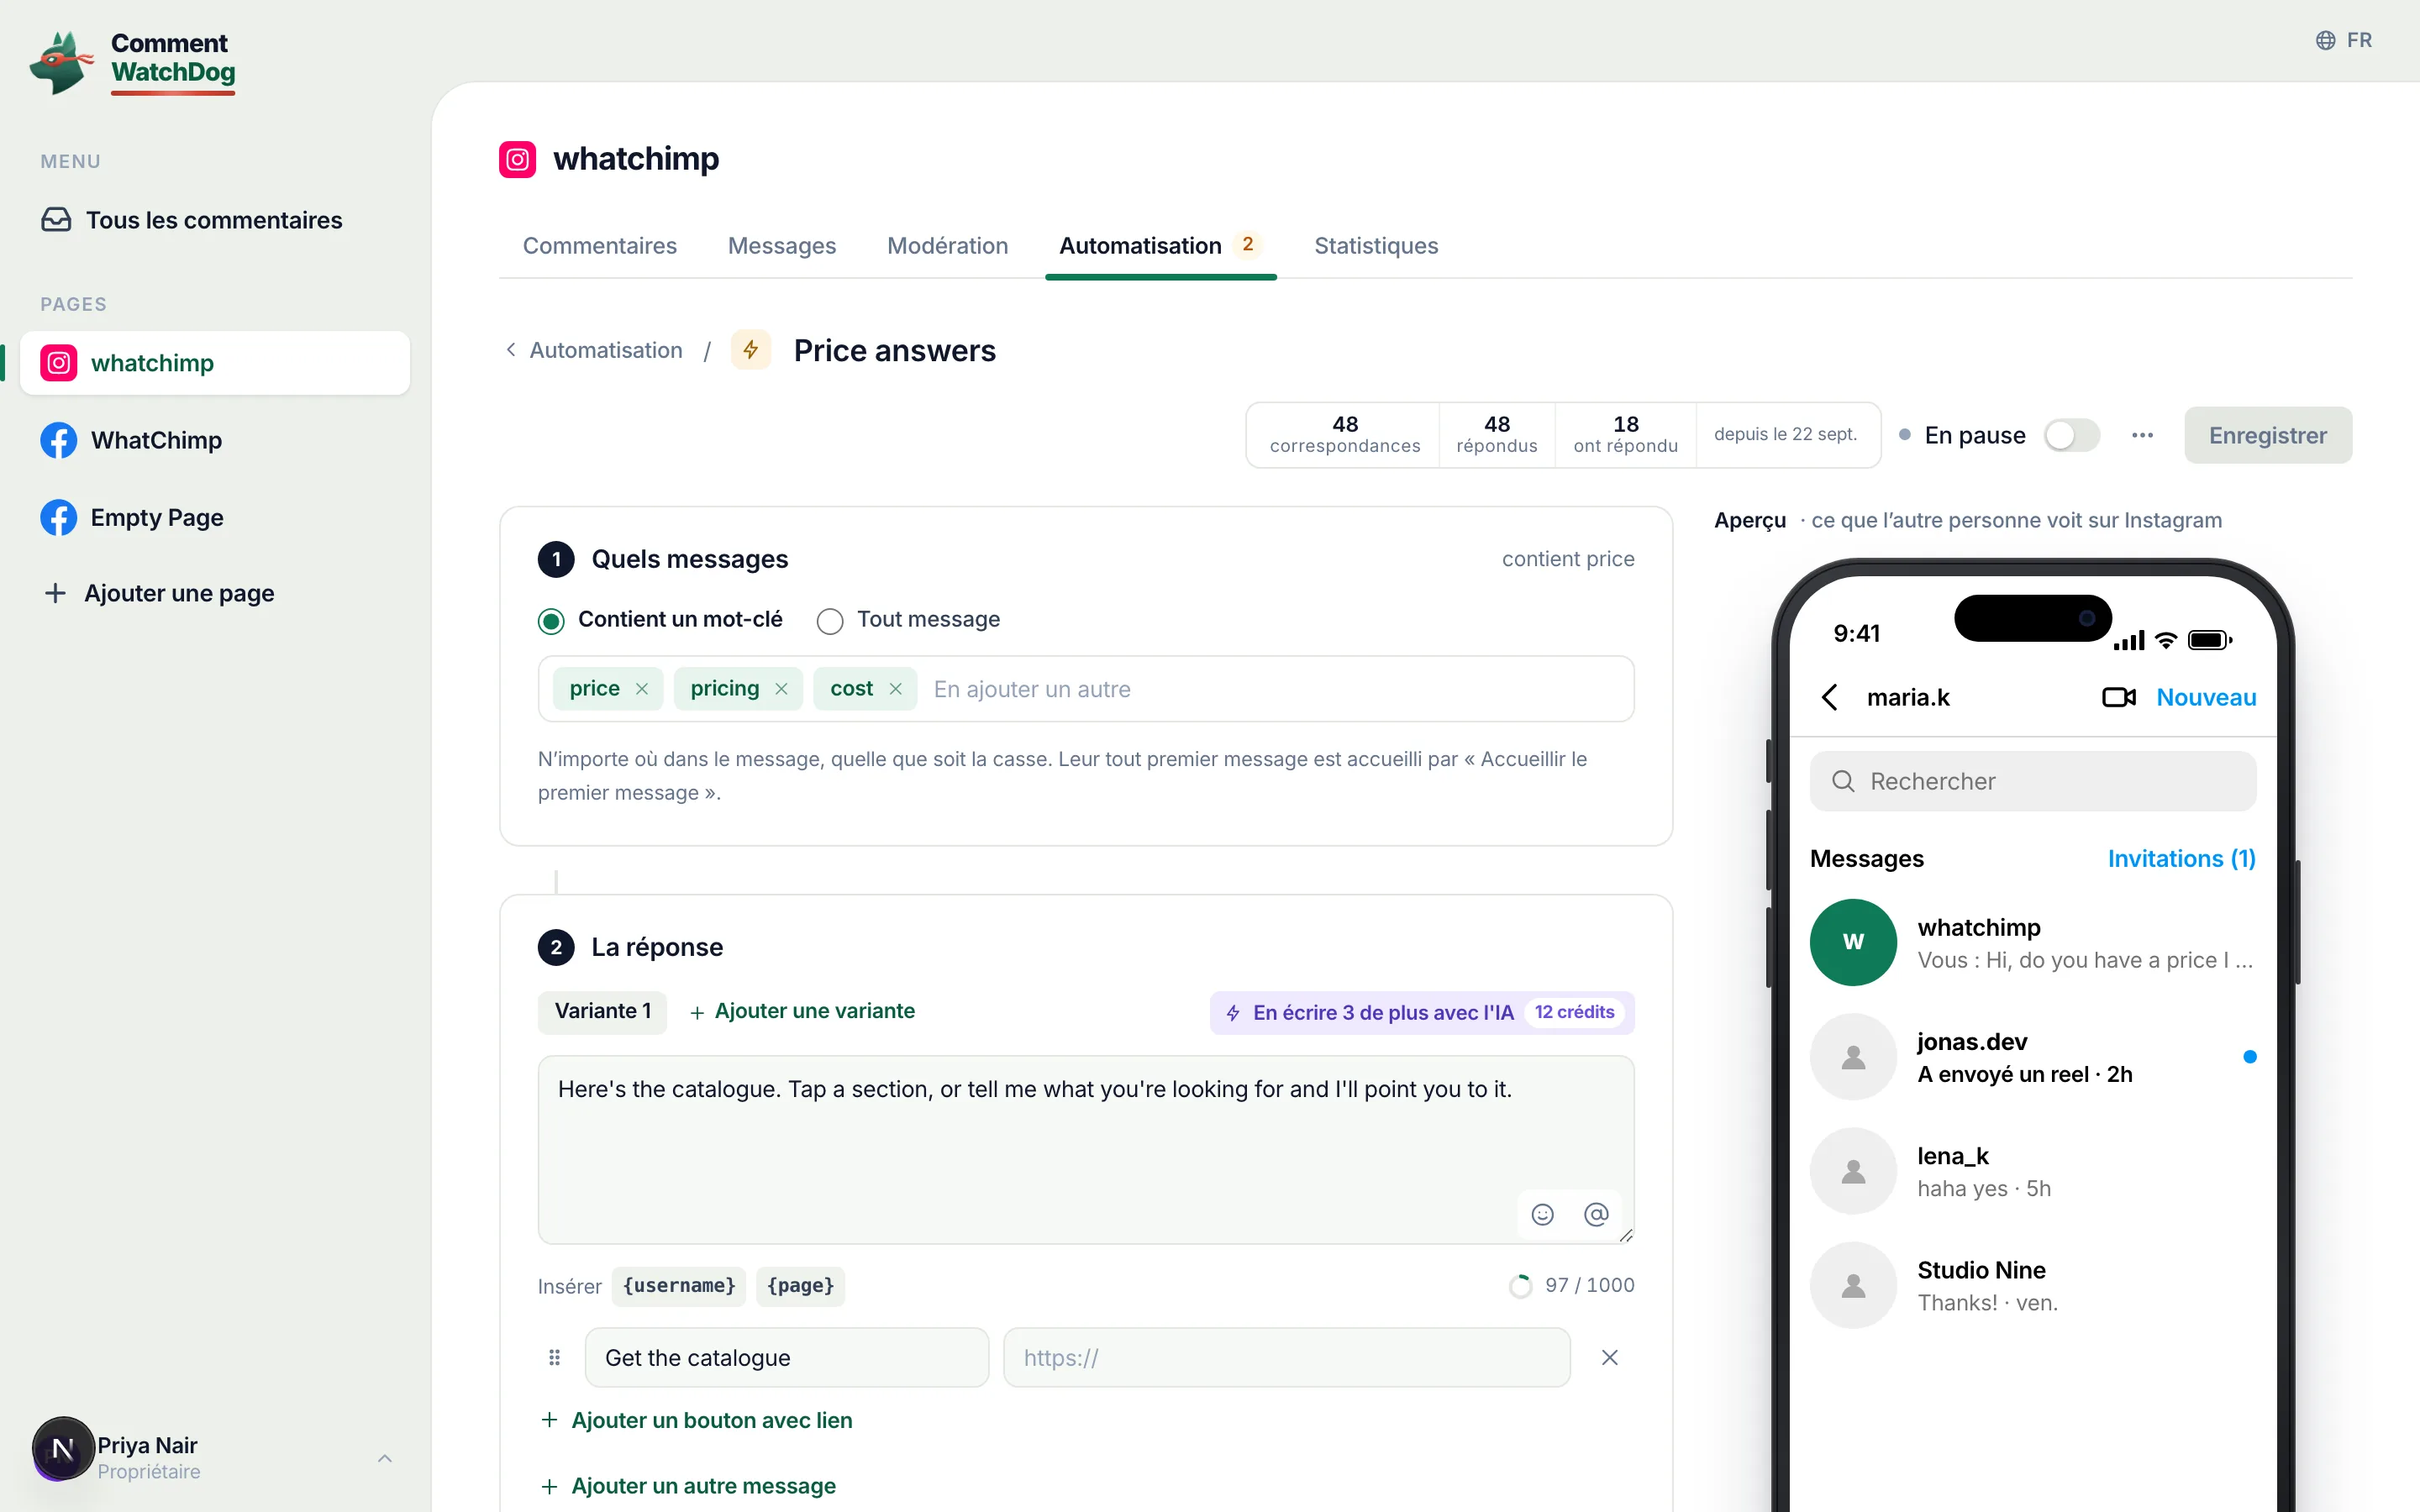Click the depuis le 22 sept. label

[1785, 435]
